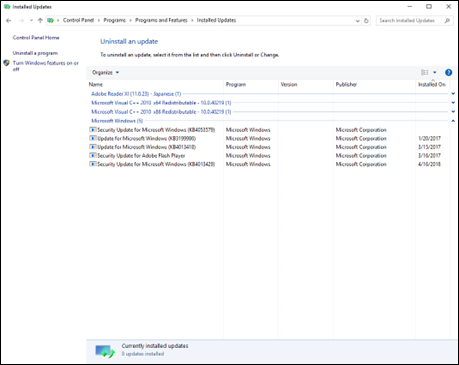Image resolution: width=459 pixels, height=365 pixels.
Task: Open the address bar history dropdown
Action: (x=357, y=21)
